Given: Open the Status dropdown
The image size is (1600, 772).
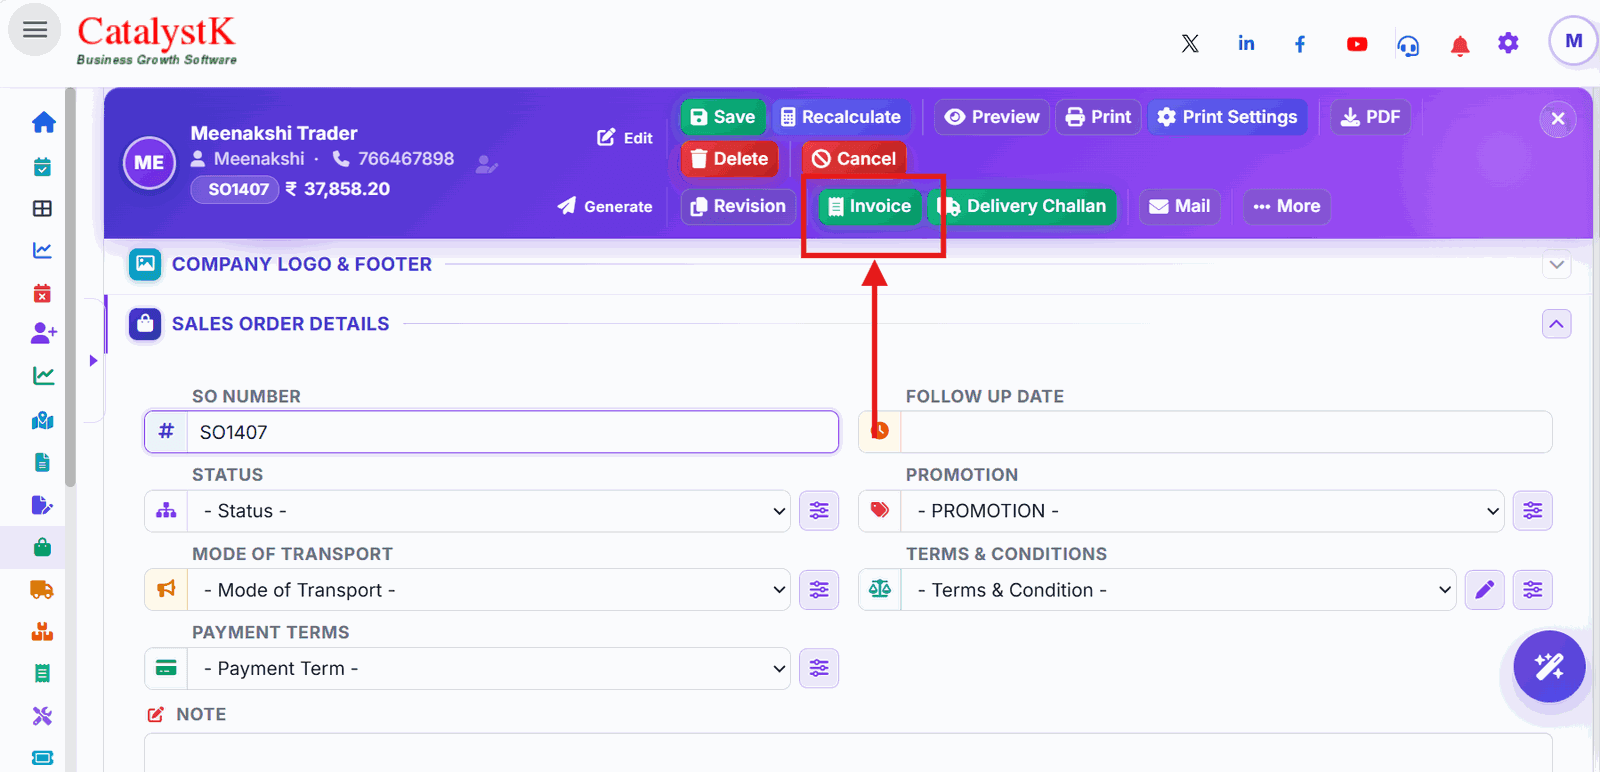Looking at the screenshot, I should click(489, 511).
